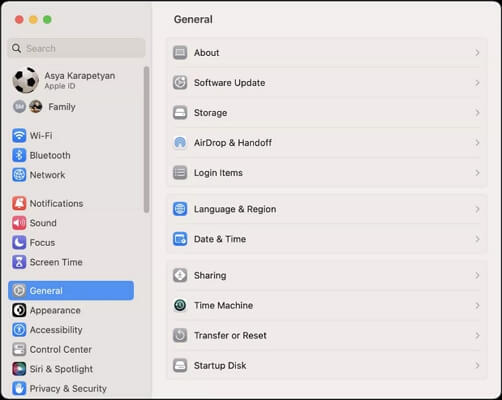The width and height of the screenshot is (502, 400).
Task: Click the chevron on Transfer or Reset row
Action: point(477,335)
